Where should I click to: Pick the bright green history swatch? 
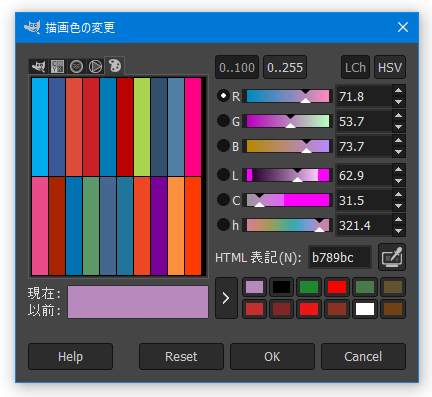click(x=309, y=287)
